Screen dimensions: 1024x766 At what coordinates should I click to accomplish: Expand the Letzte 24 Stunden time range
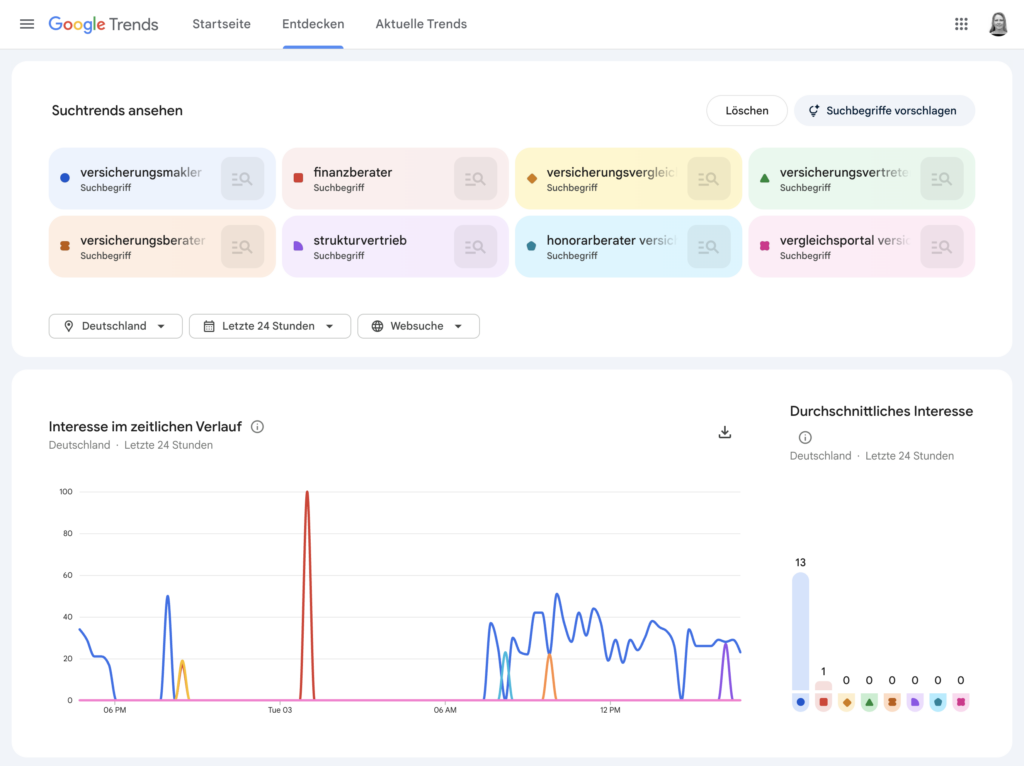(x=269, y=326)
